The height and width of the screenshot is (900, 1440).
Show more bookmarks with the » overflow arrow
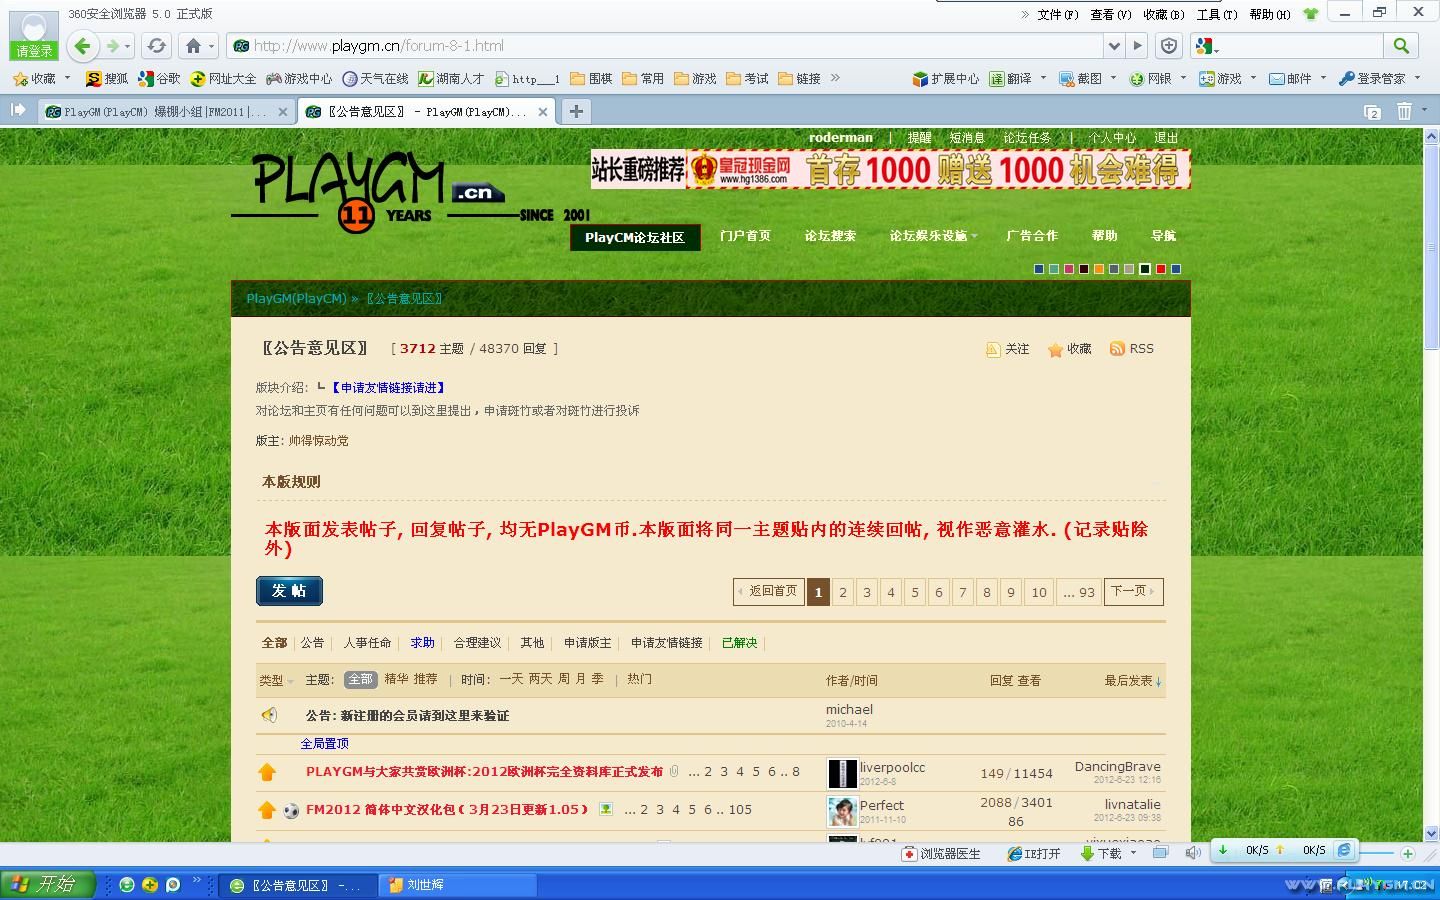(835, 77)
